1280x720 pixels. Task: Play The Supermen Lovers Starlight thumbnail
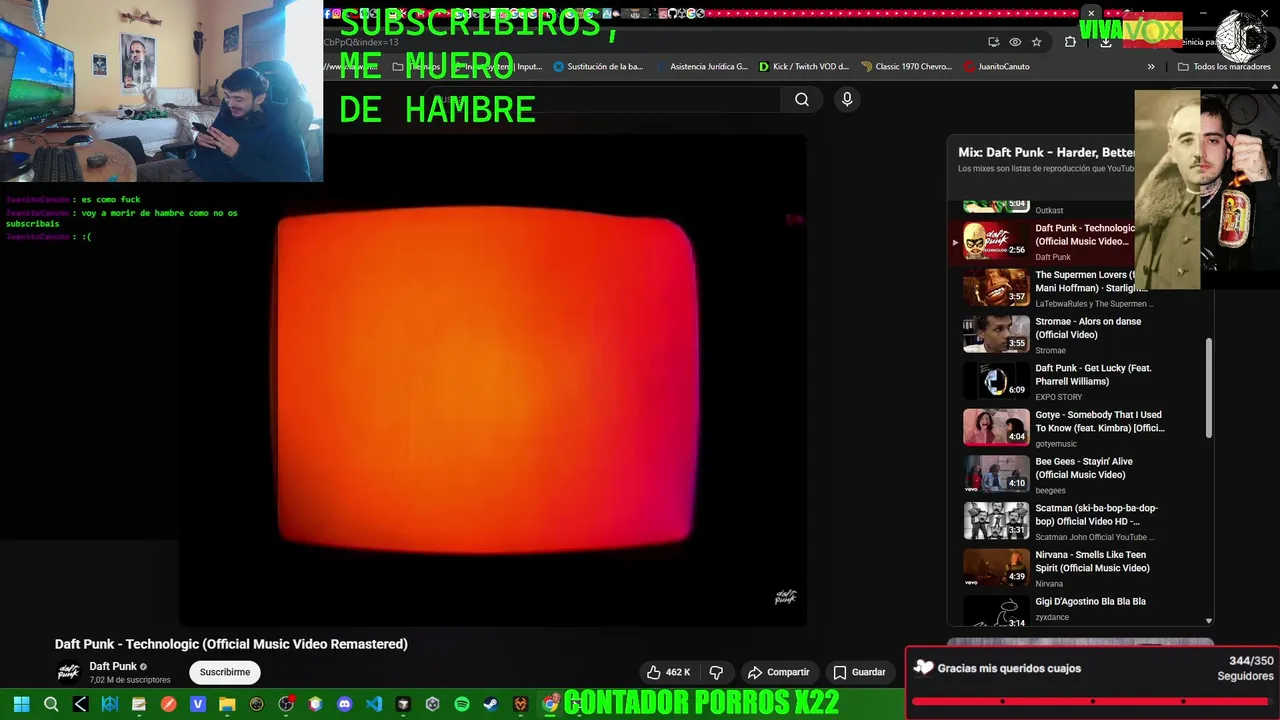996,288
